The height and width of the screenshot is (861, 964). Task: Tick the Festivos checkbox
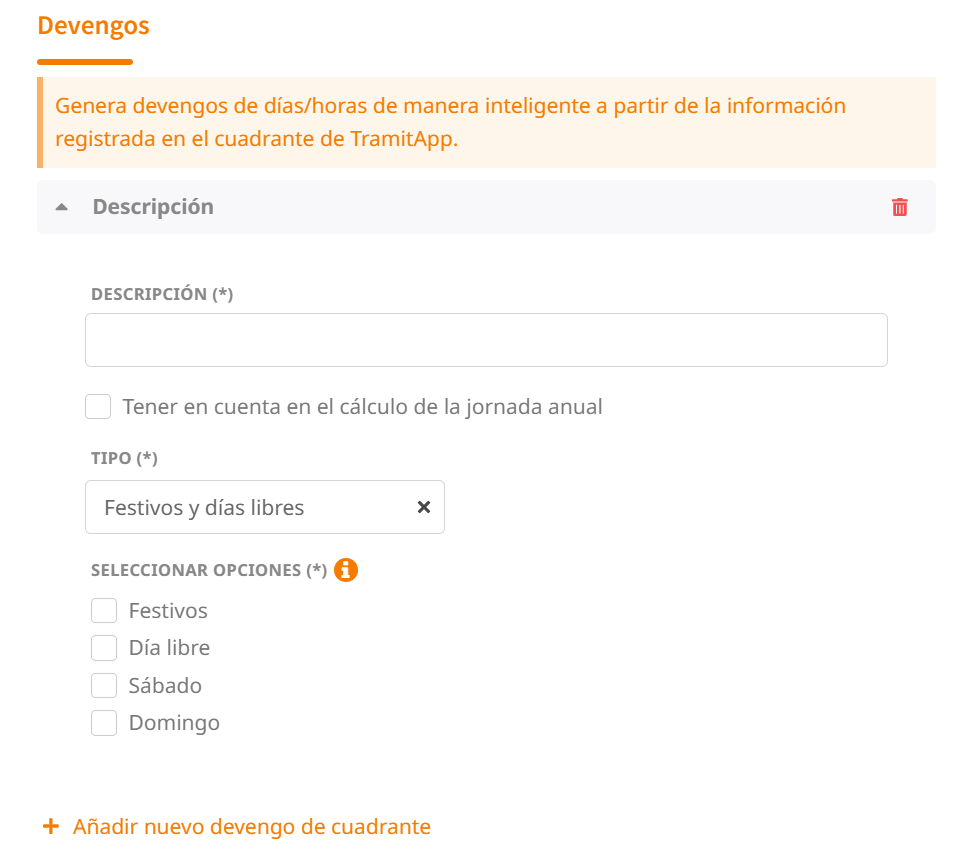104,610
